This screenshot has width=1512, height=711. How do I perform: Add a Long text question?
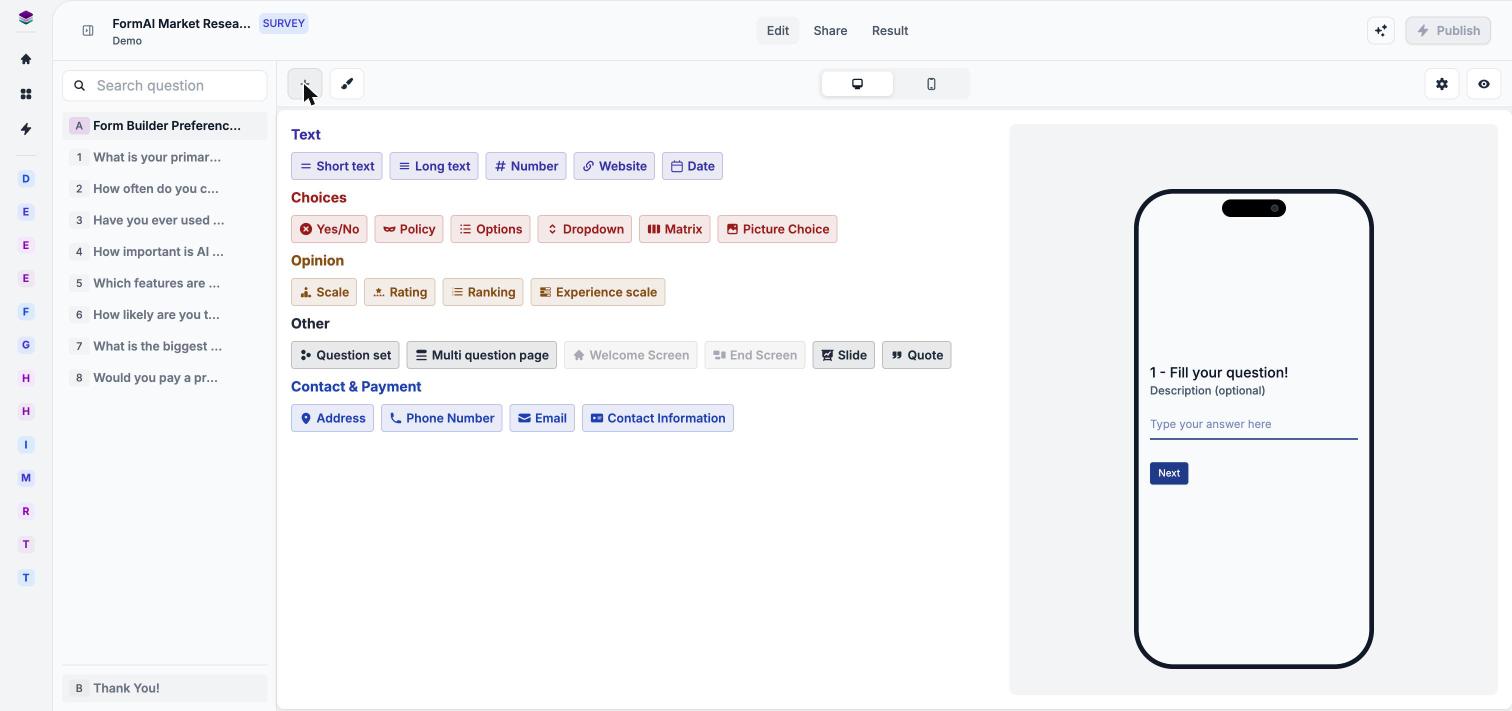tap(434, 166)
